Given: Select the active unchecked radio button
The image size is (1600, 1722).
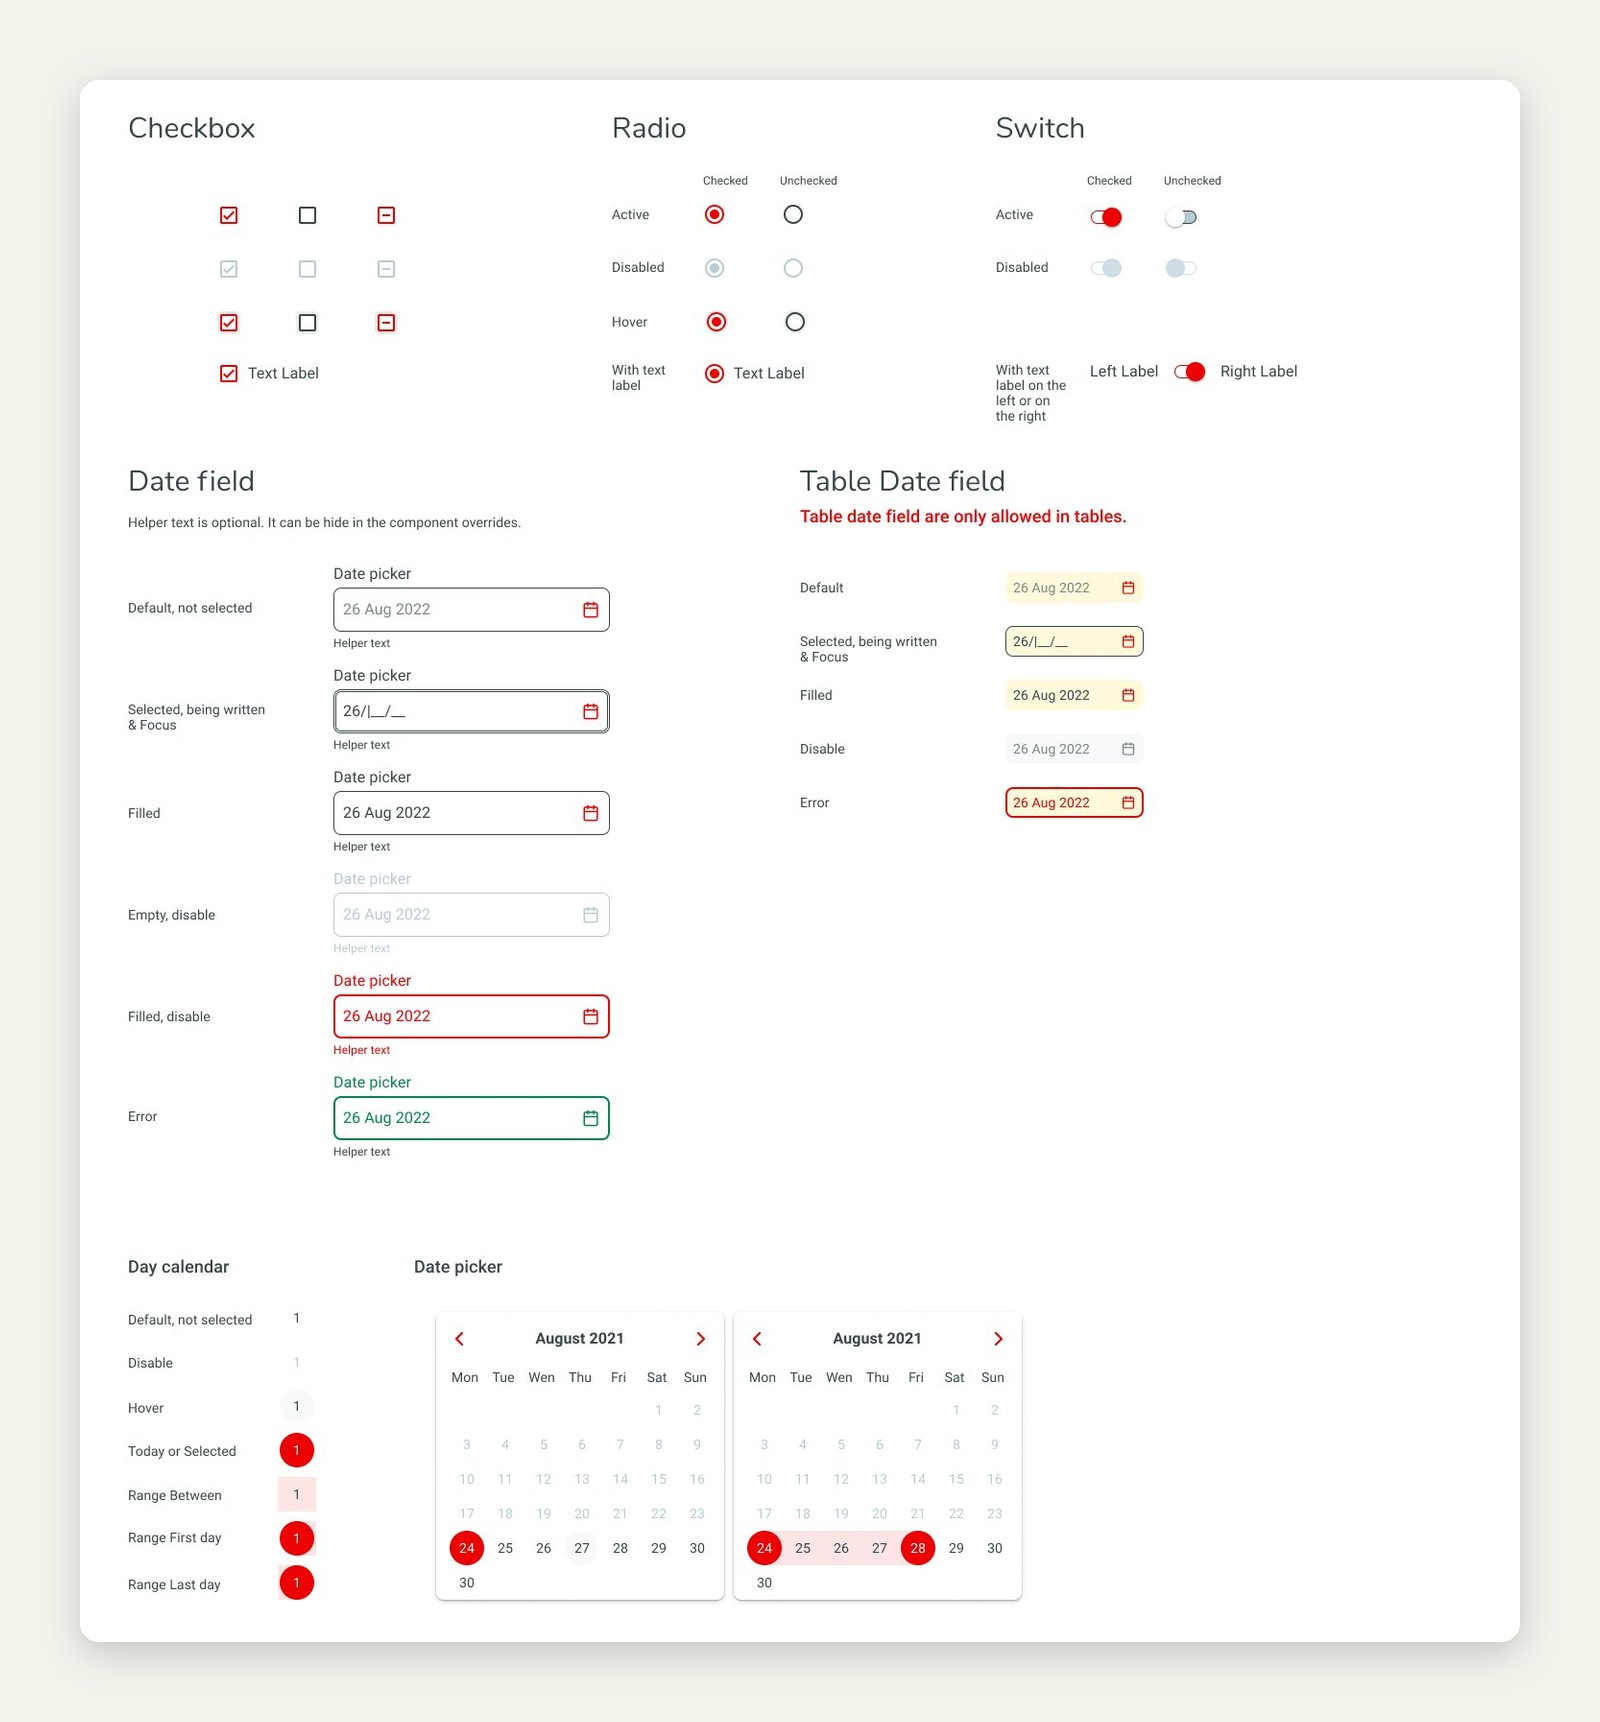Looking at the screenshot, I should 793,214.
